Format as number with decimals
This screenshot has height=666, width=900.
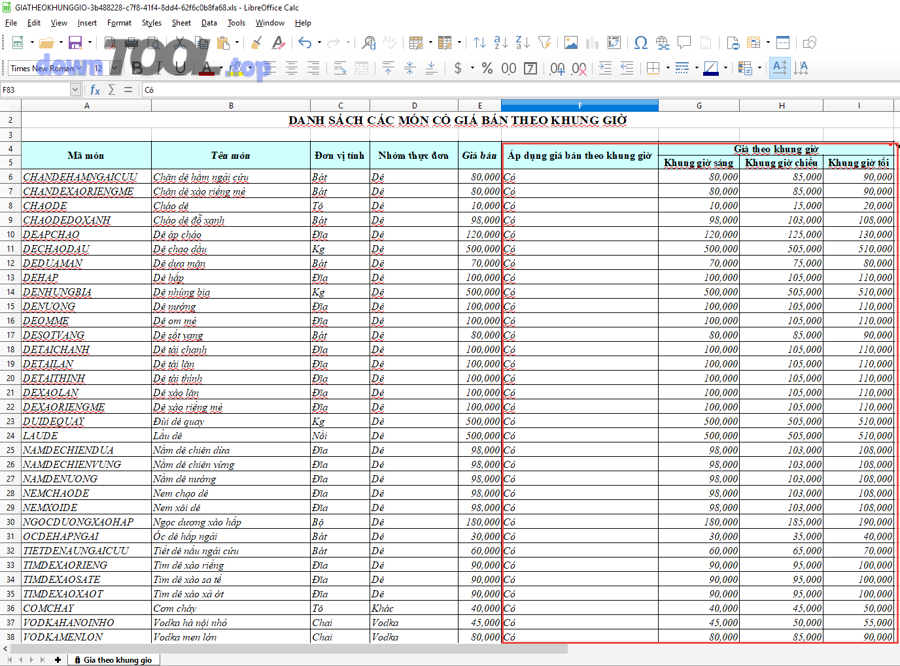coord(509,68)
